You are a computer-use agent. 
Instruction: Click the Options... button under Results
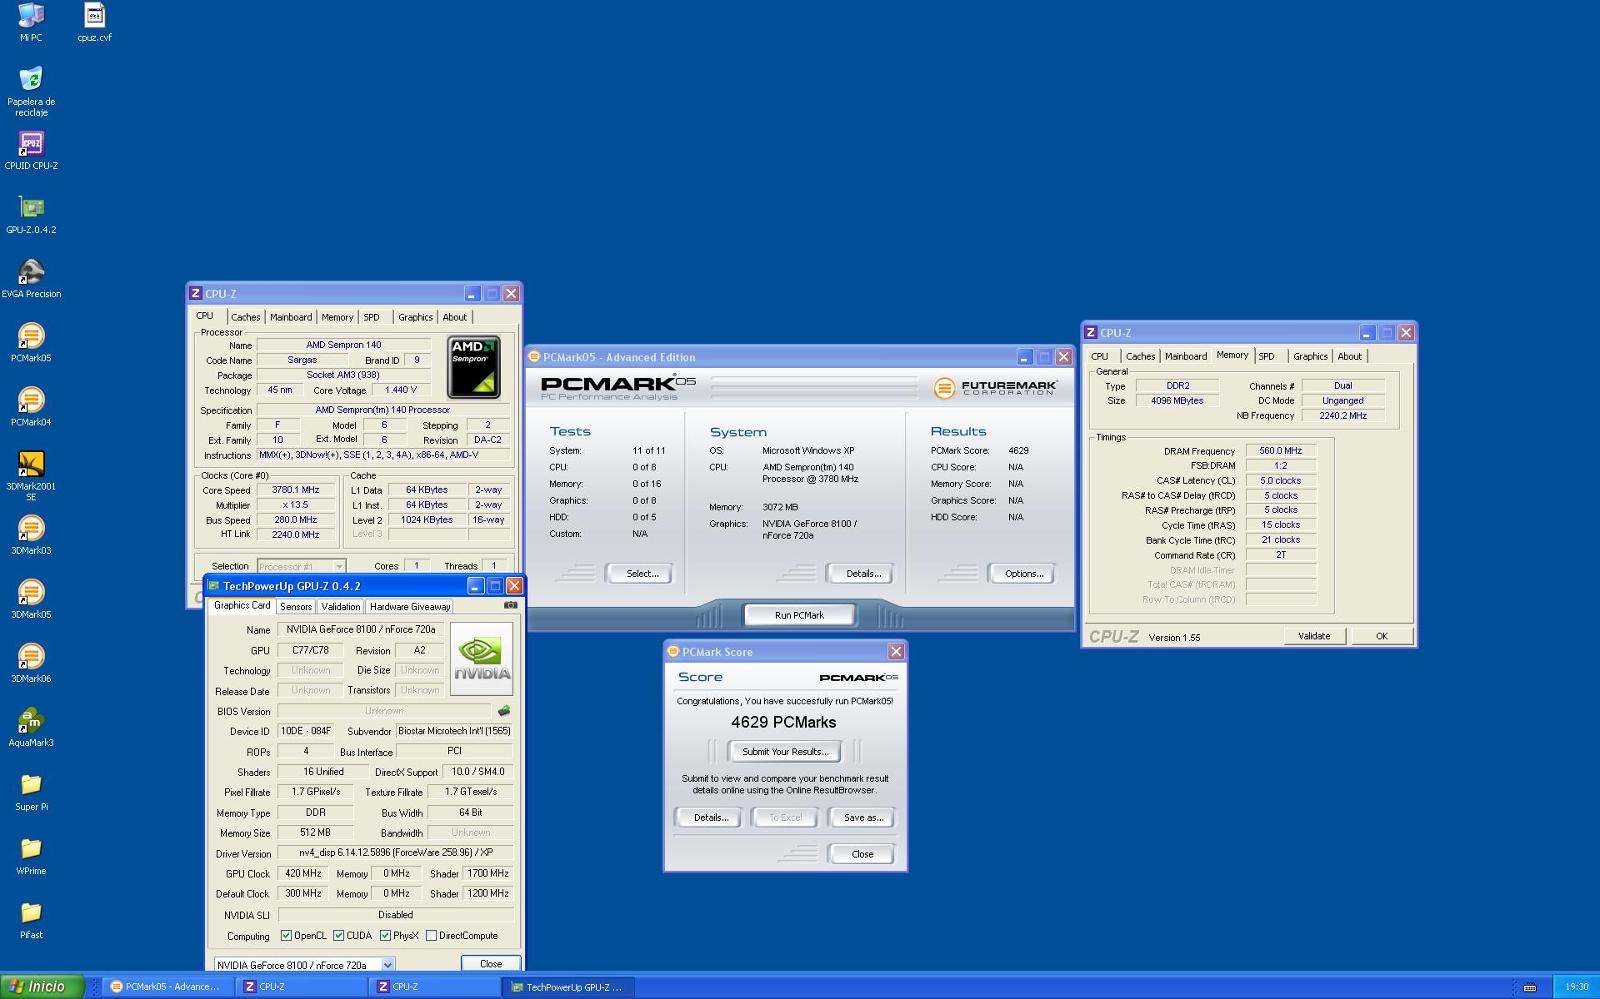pyautogui.click(x=1024, y=574)
